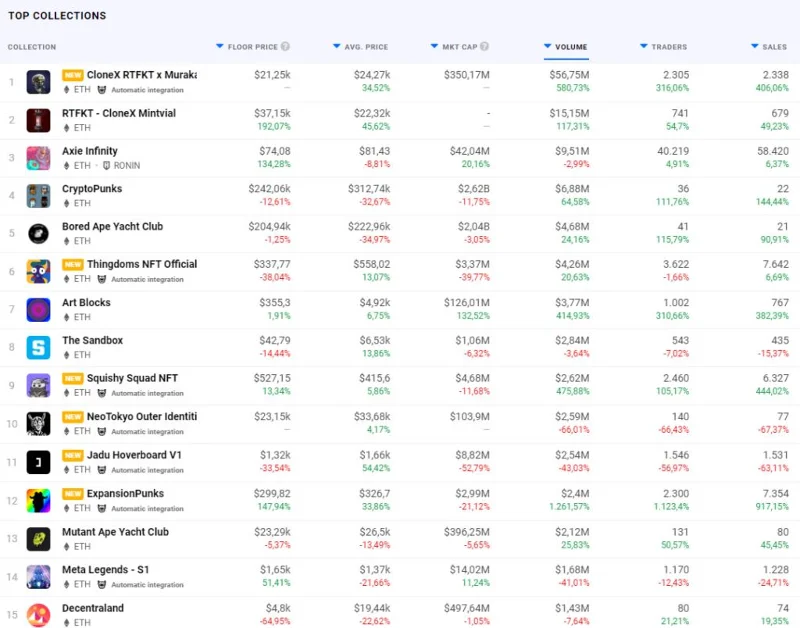Screen dimensions: 800x628
Task: Click Decentraland market cap $497,64M
Action: coord(466,608)
